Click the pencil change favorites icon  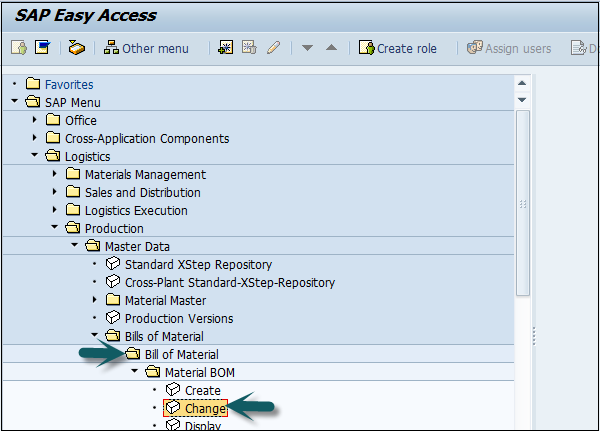273,48
